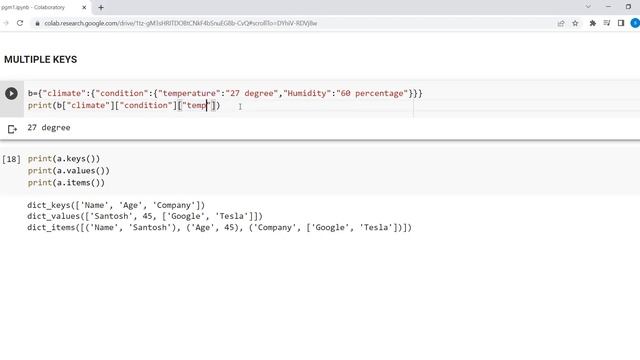Click the dict_keys output line
640x360 pixels.
(x=116, y=205)
